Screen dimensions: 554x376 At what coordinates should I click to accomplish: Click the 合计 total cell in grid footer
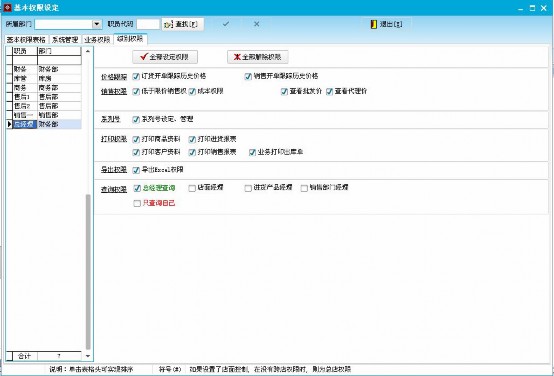pos(25,356)
